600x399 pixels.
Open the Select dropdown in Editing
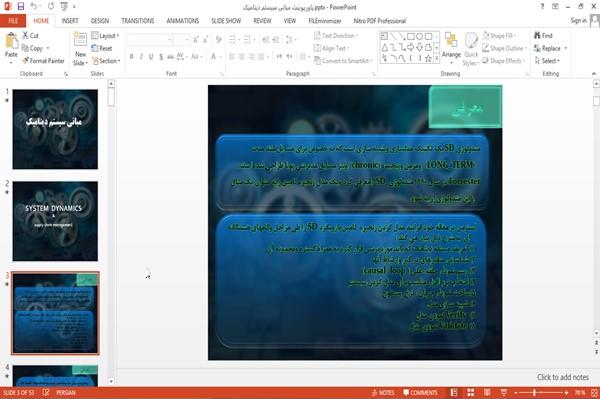tap(547, 61)
